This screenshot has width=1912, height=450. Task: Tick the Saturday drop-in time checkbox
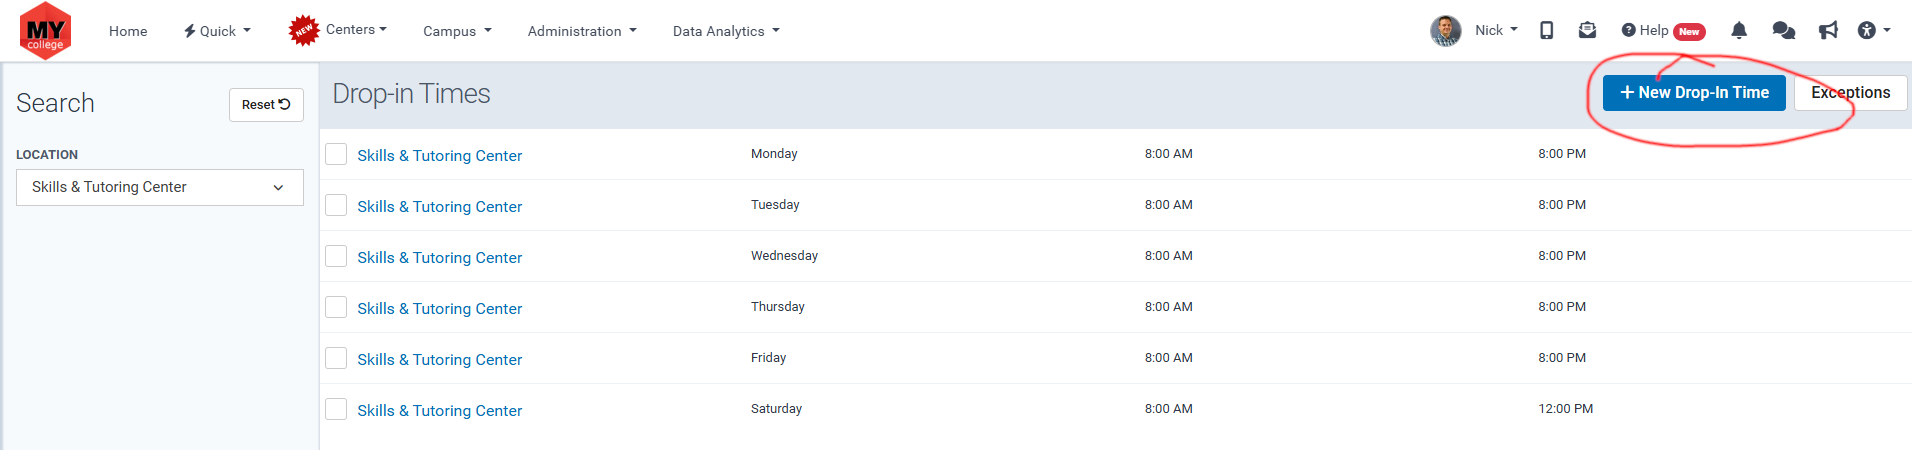point(336,409)
